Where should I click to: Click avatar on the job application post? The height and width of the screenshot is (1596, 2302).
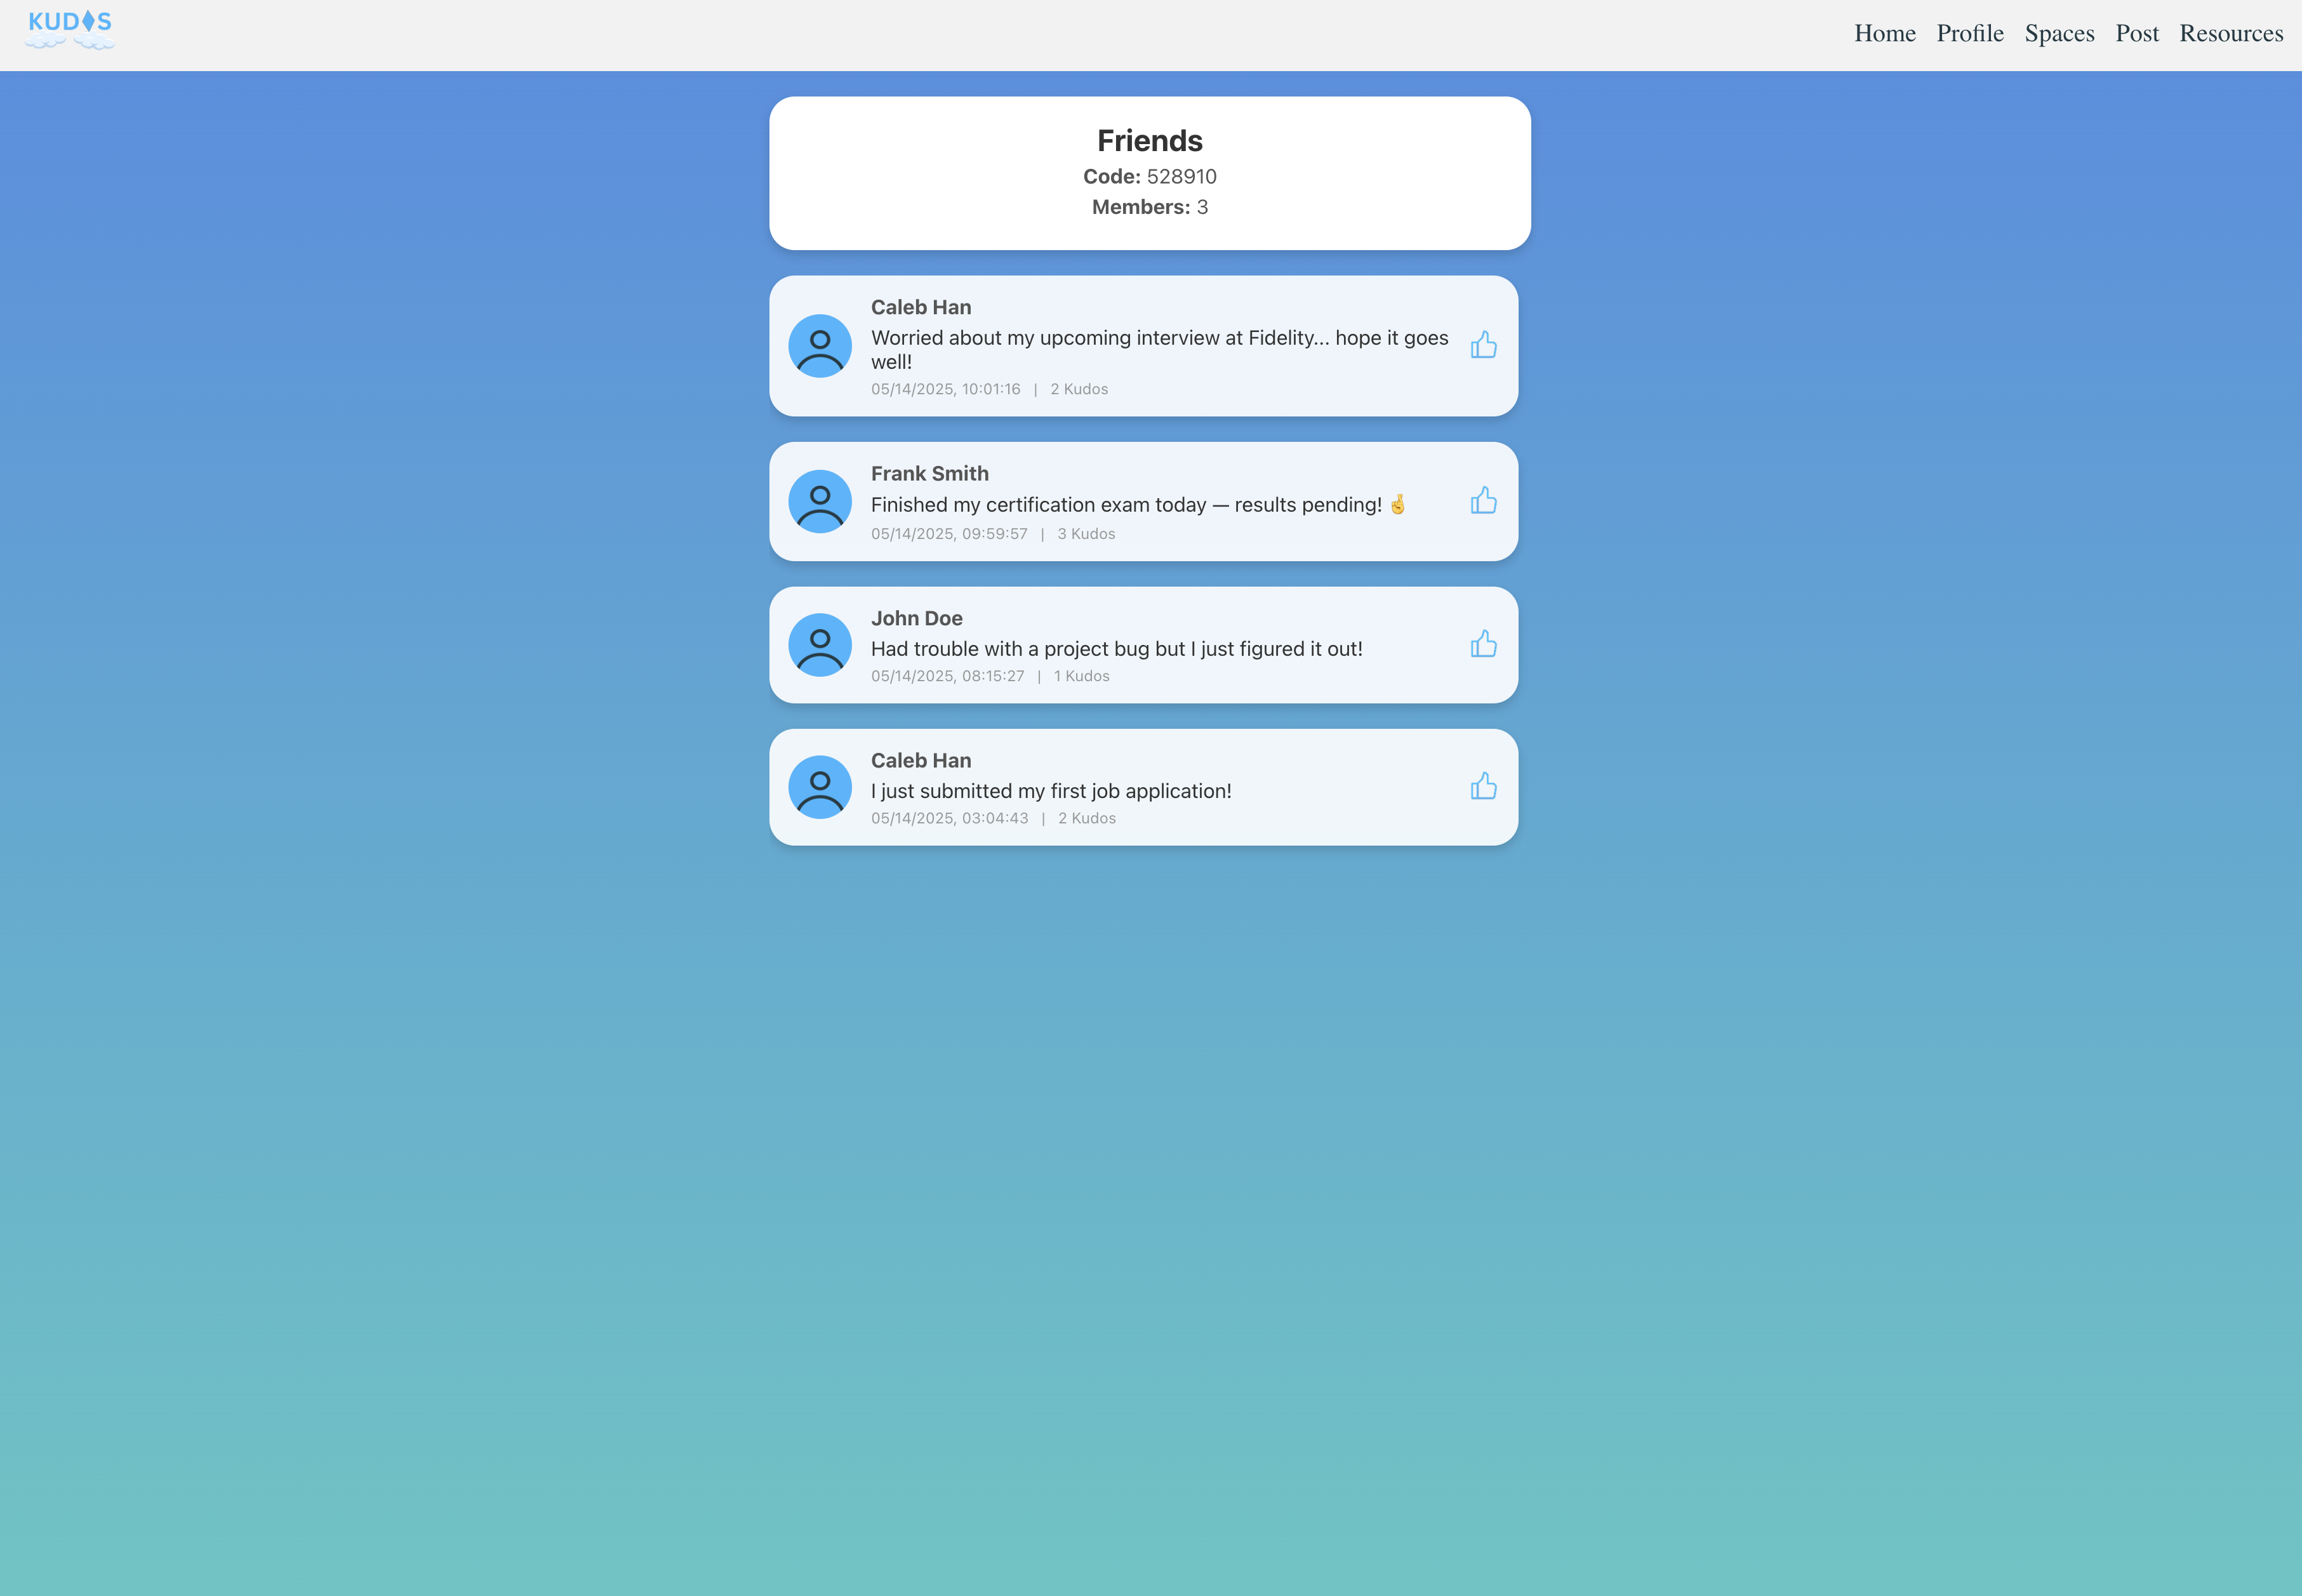(819, 787)
